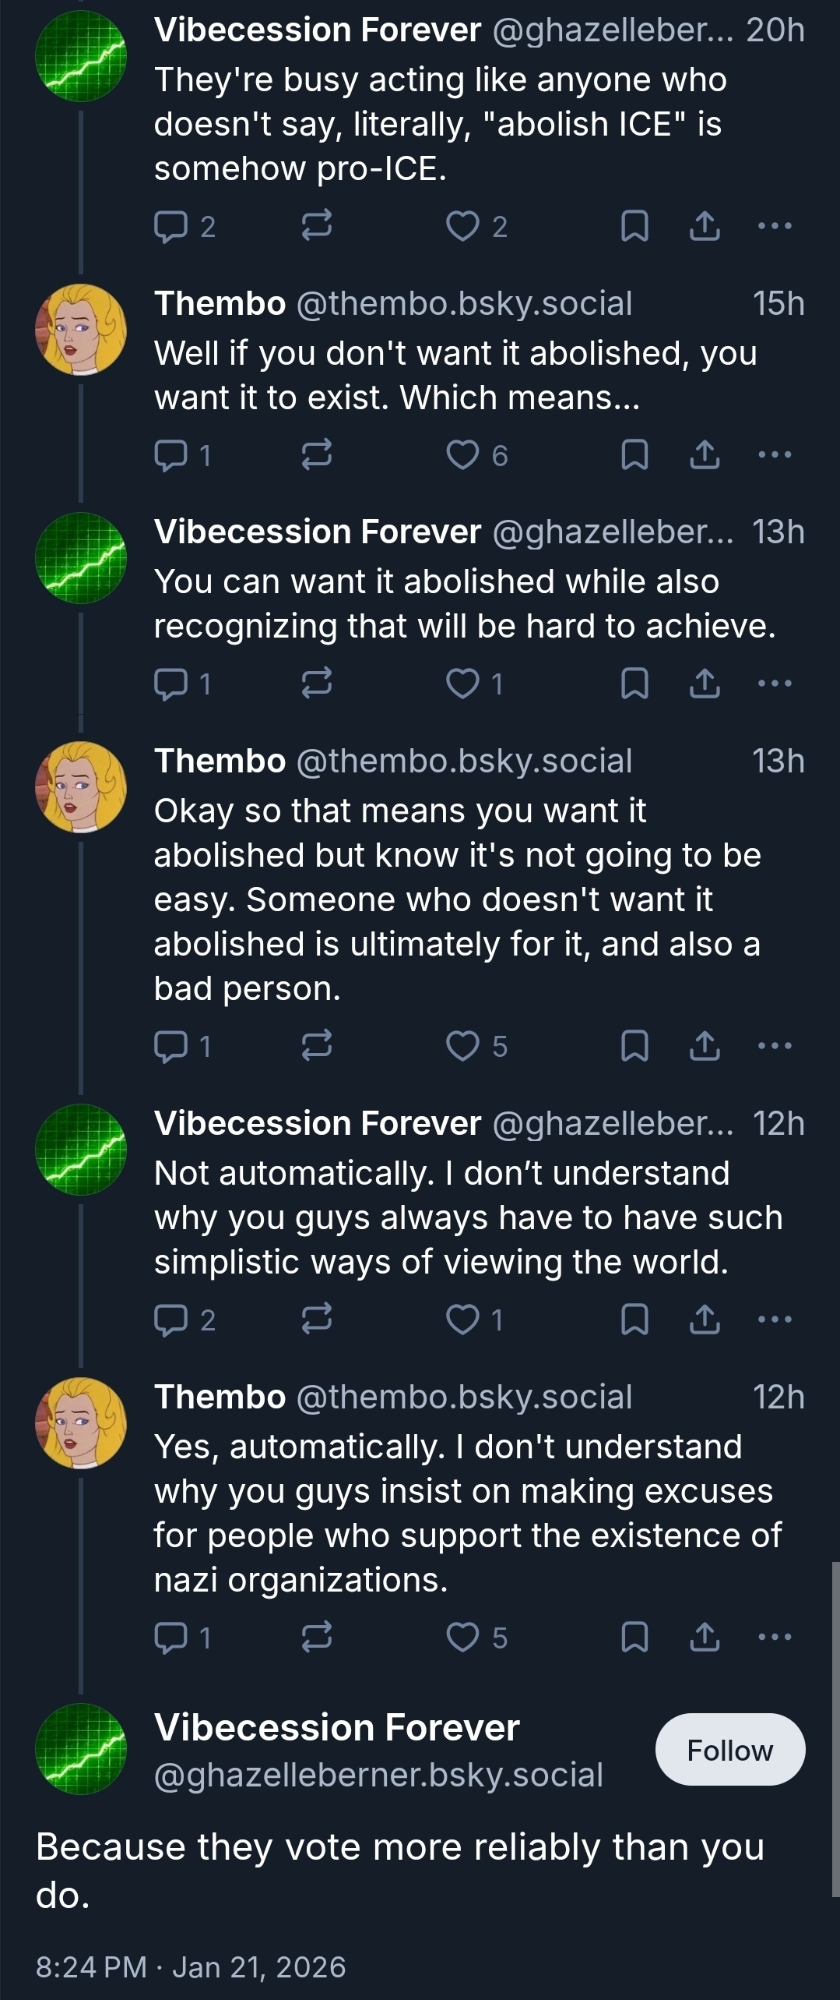Open more options on the "nazi organizations" post

click(775, 1637)
